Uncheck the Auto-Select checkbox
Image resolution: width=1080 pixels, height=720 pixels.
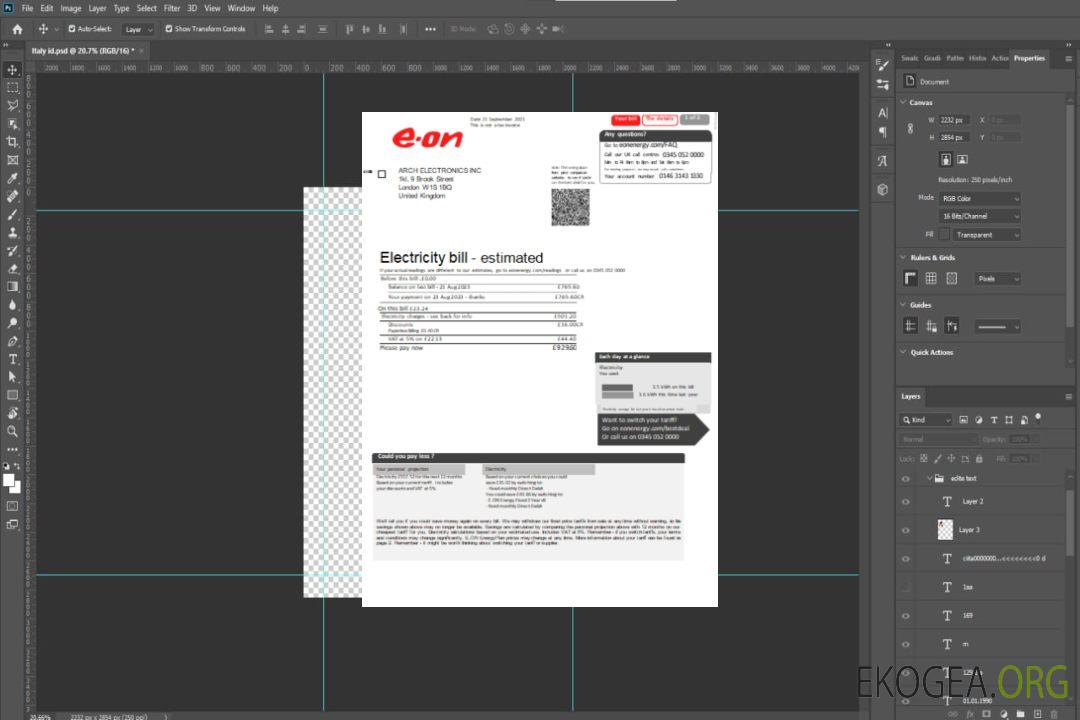72,29
